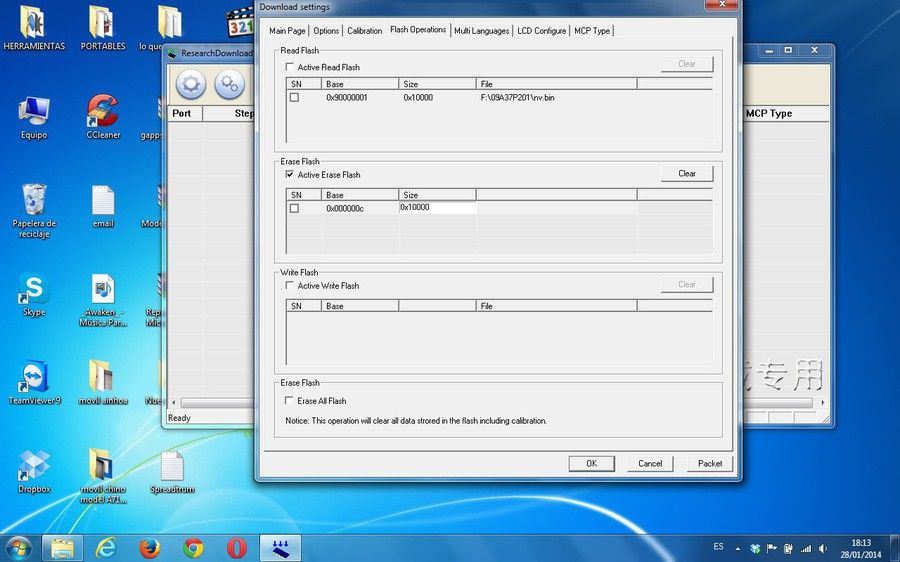Launch CCleaner from the desktop
Screen dimensions: 900x562
[x=103, y=118]
